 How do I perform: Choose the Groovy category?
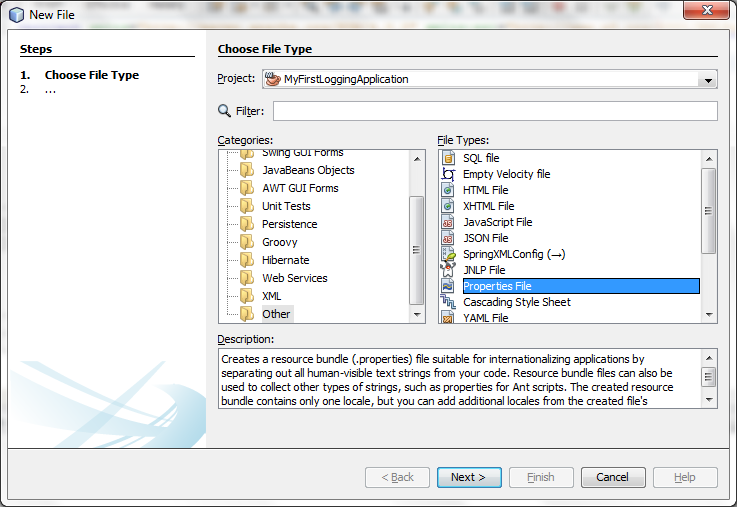coord(280,242)
